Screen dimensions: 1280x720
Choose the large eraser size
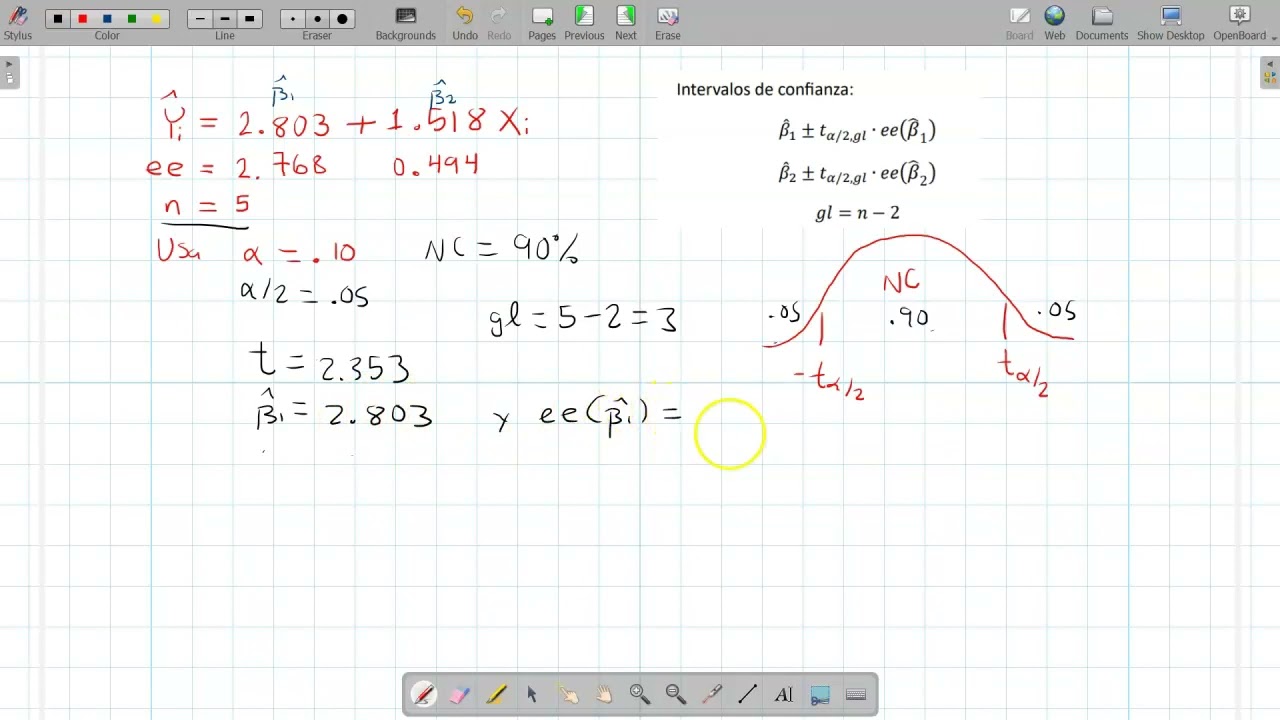pyautogui.click(x=342, y=19)
